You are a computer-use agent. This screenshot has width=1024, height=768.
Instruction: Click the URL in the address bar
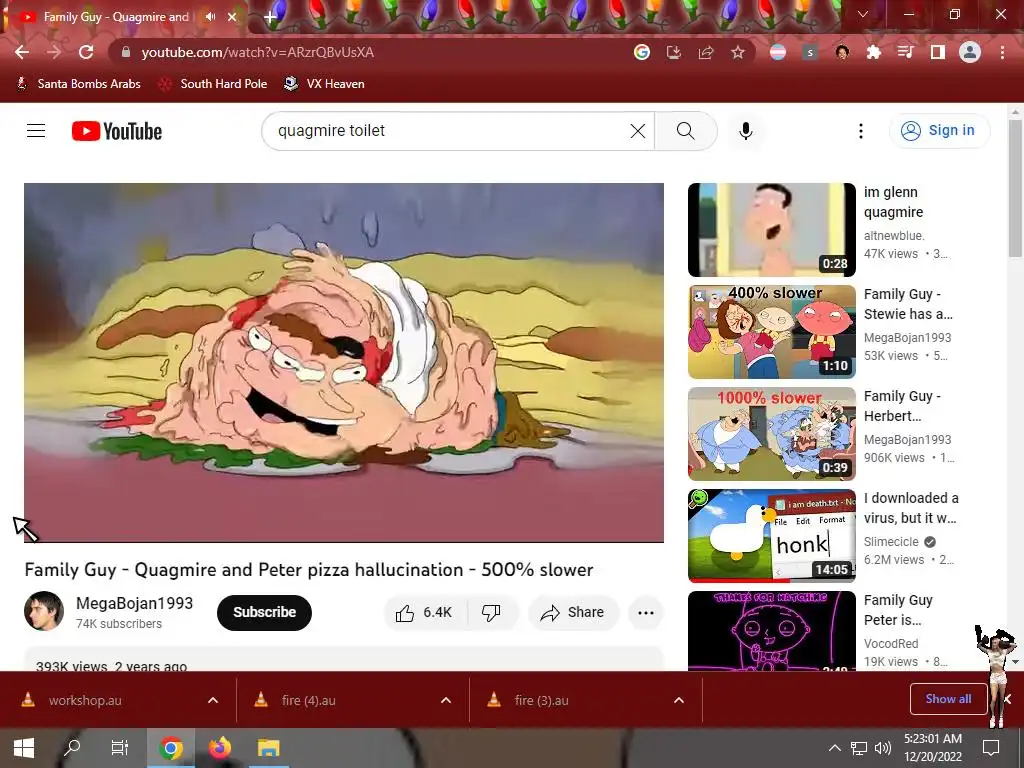[257, 52]
